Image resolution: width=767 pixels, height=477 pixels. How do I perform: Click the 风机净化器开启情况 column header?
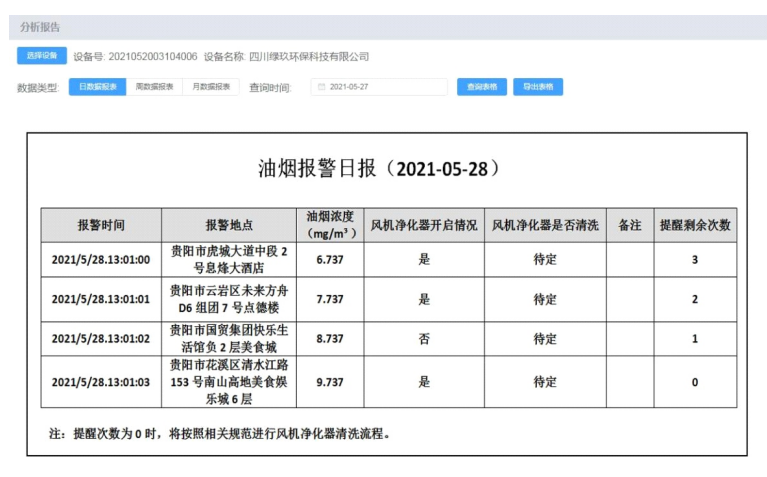[424, 225]
